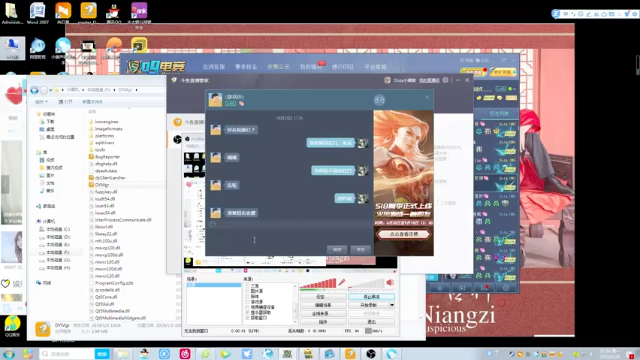Open the My Benefits menu item
This screenshot has width=640, height=360.
[x=311, y=67]
